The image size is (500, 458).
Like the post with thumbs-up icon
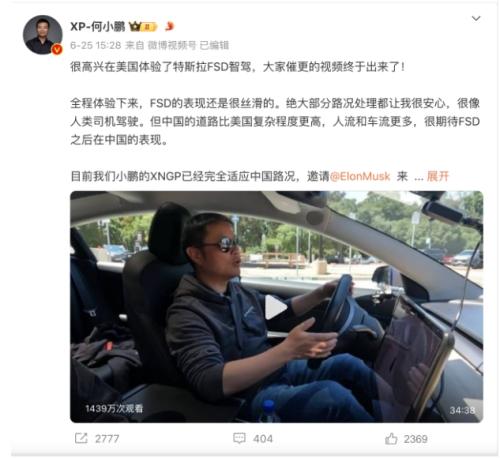(391, 439)
